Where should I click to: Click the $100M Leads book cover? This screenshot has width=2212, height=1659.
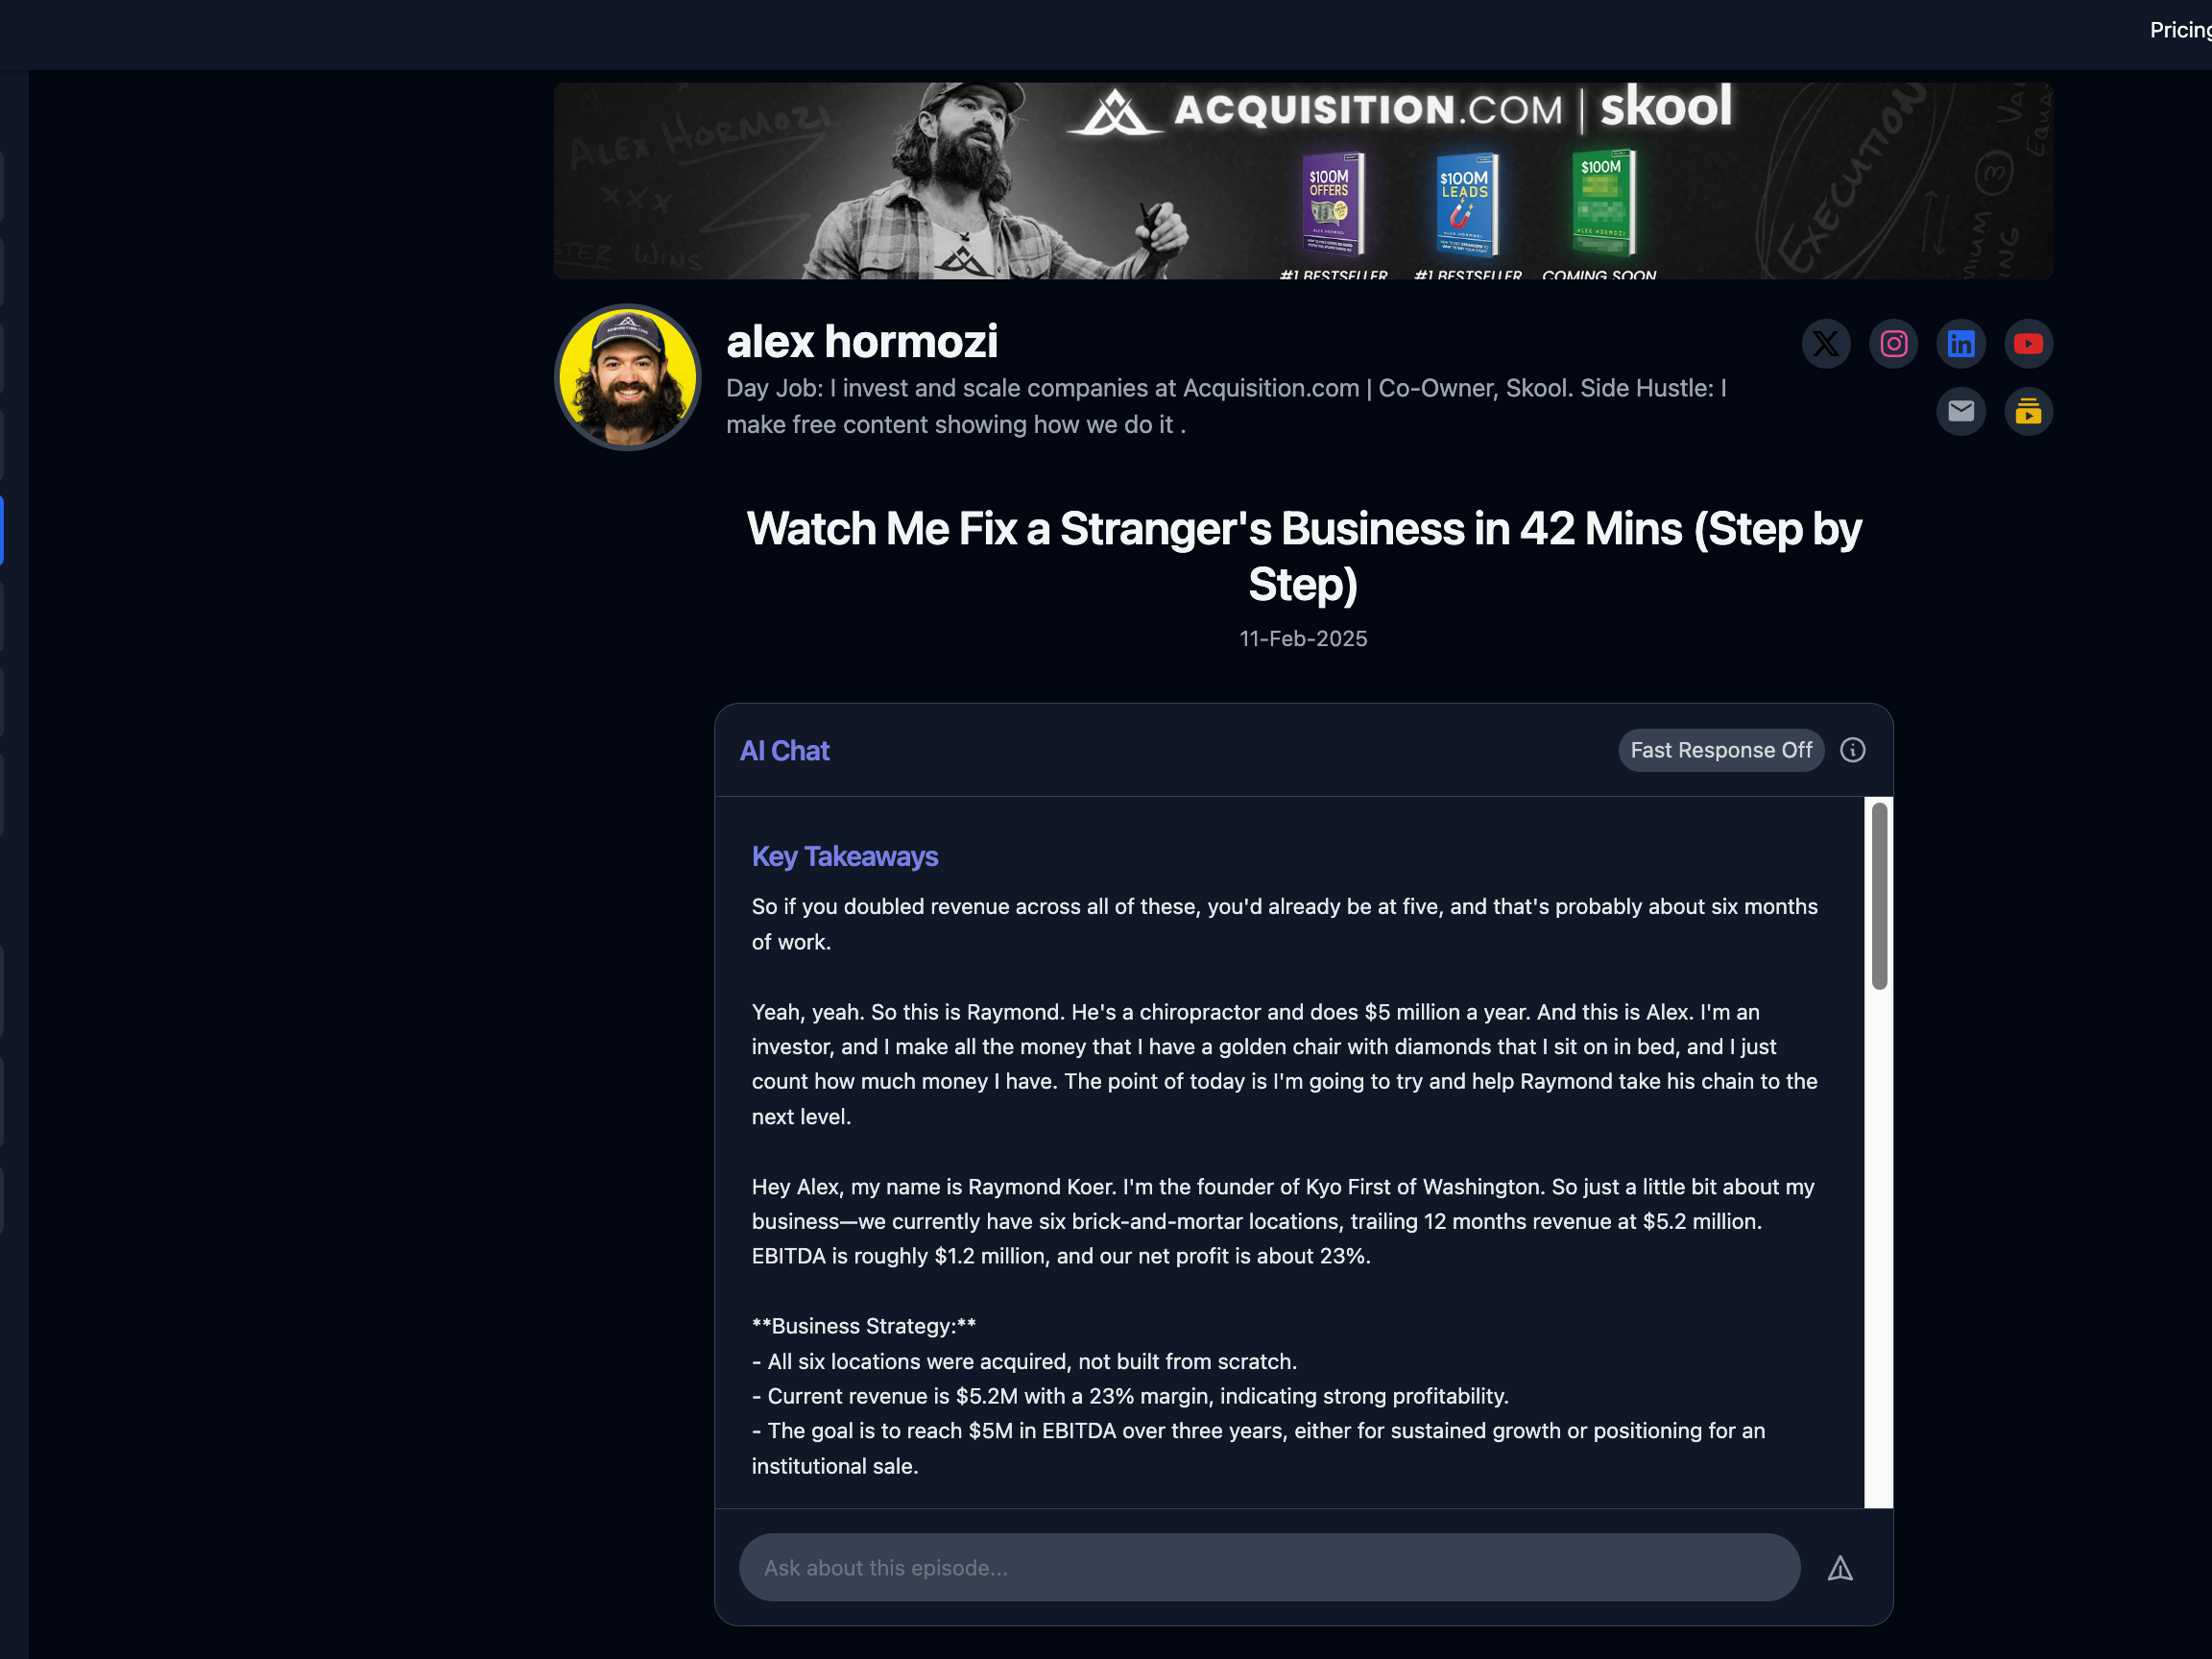1466,205
